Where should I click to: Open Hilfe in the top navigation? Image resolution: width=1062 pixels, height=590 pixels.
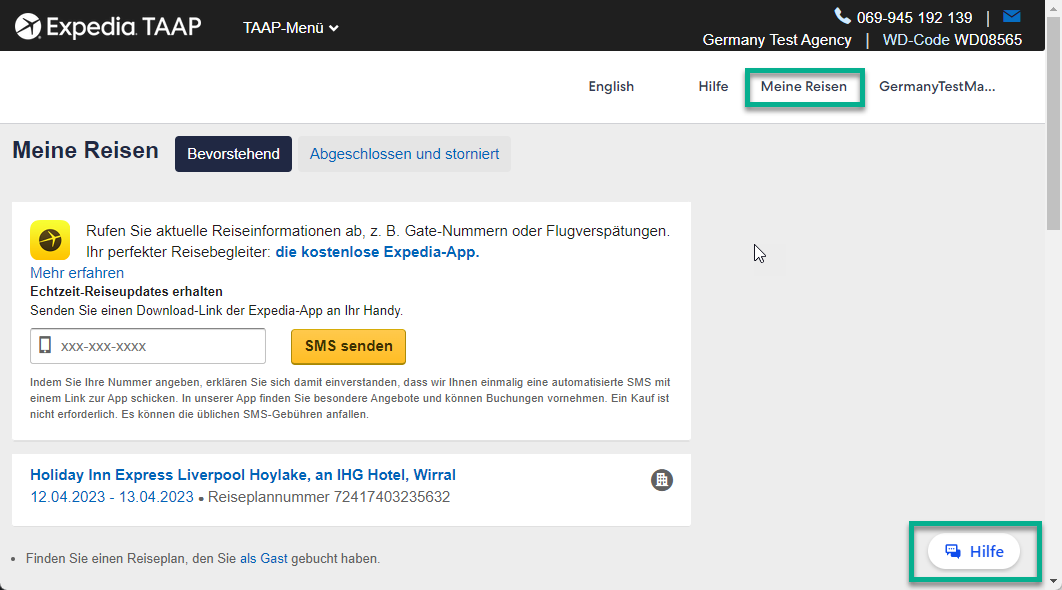pyautogui.click(x=713, y=87)
